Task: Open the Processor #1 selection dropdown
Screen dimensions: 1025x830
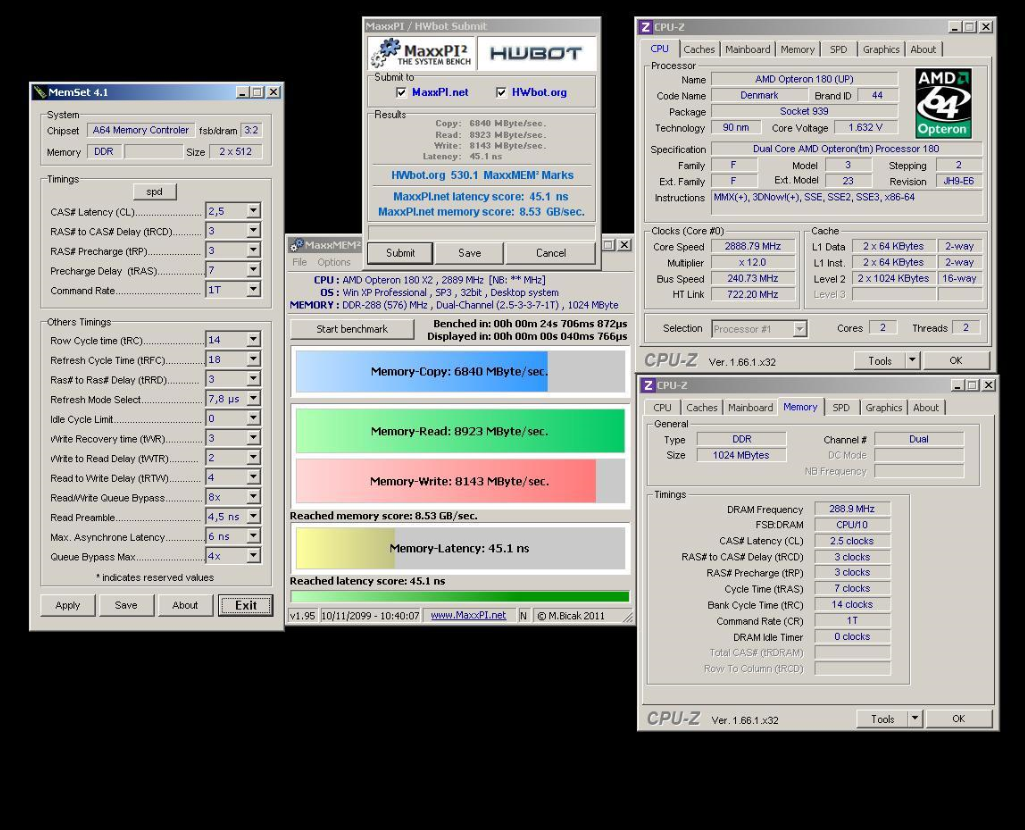Action: 799,329
